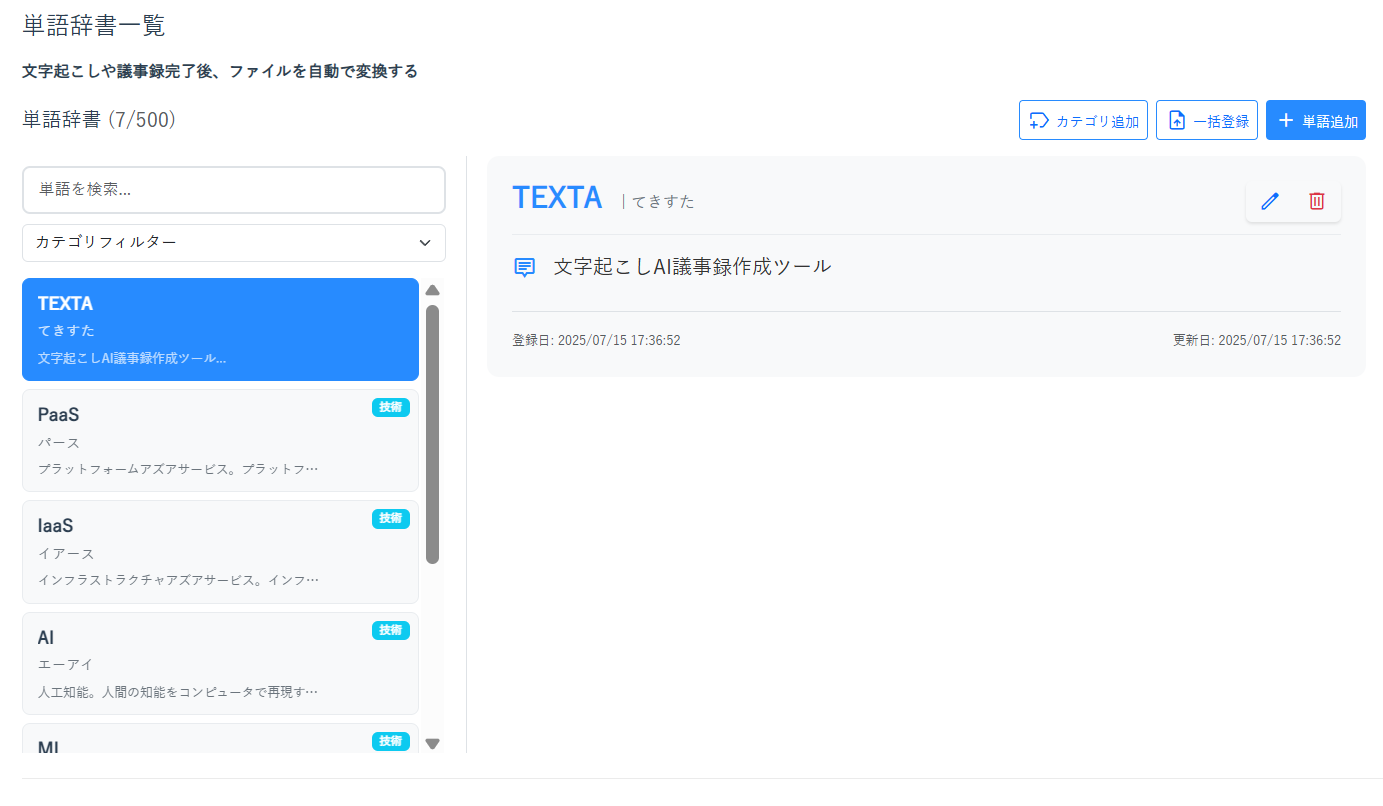Click the 単語辞書 (7/500) counter text
Image resolution: width=1383 pixels, height=806 pixels.
99,119
